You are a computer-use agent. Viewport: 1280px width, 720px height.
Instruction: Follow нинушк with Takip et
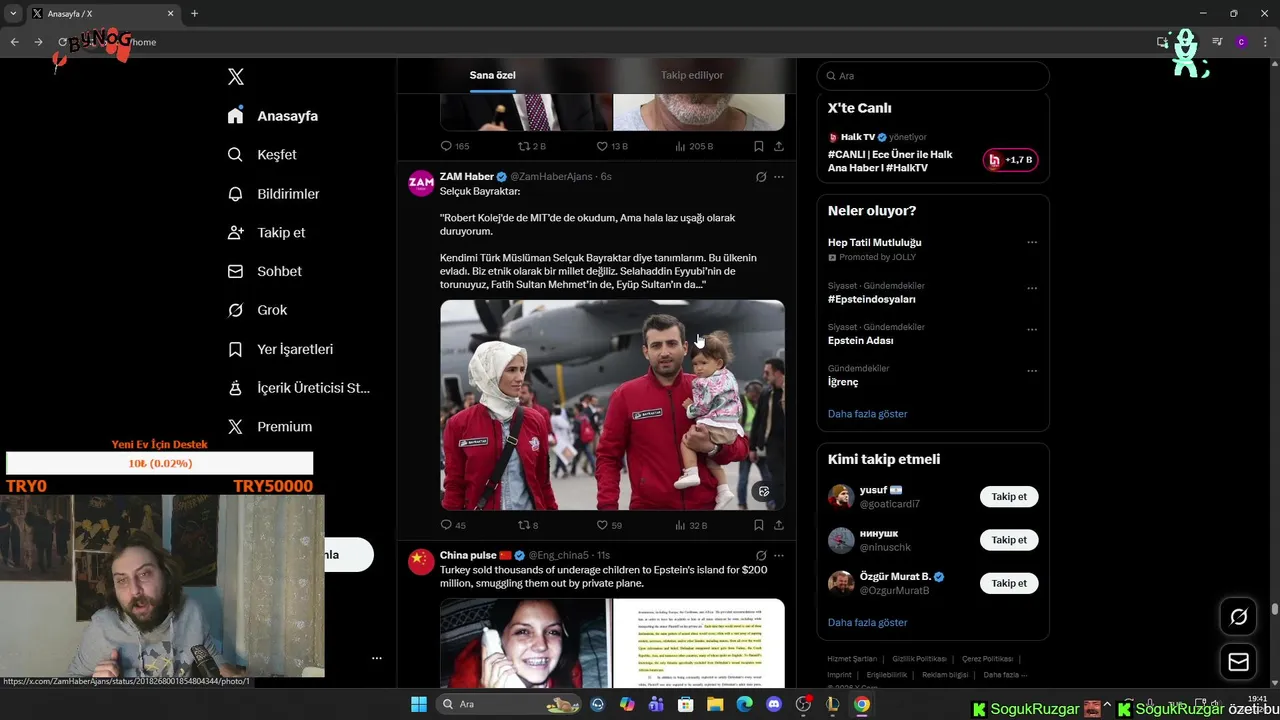tap(1009, 540)
